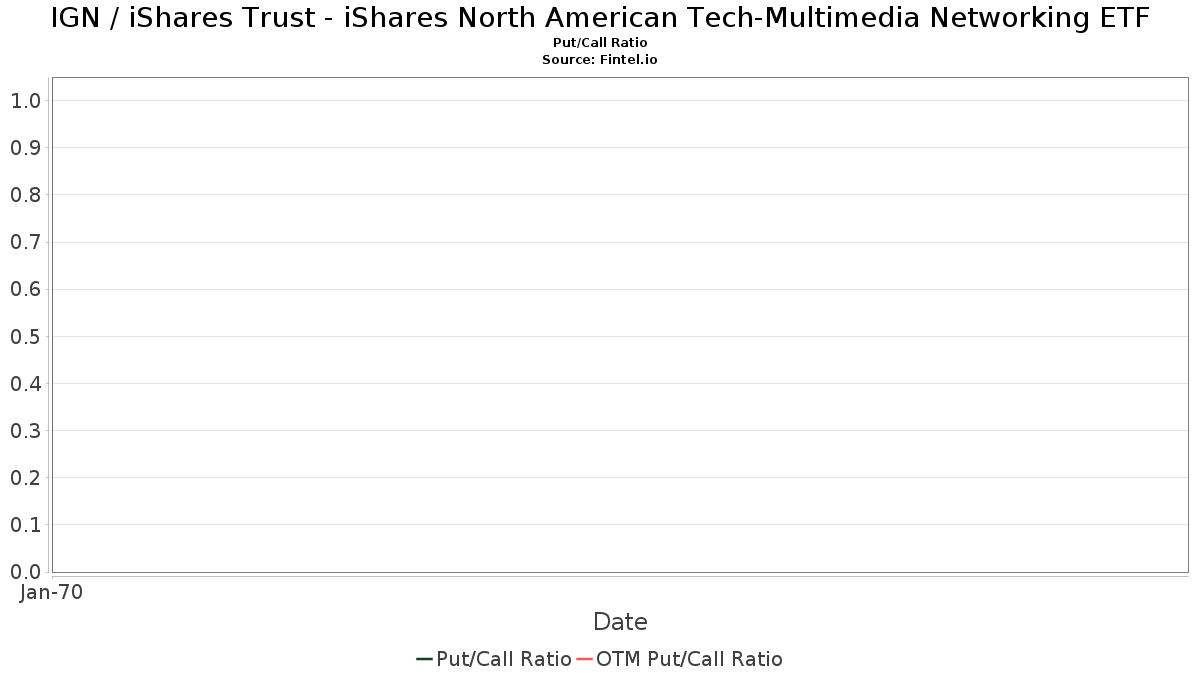Viewport: 1200px width, 675px height.
Task: Click the red OTM legend line swatch
Action: 585,659
